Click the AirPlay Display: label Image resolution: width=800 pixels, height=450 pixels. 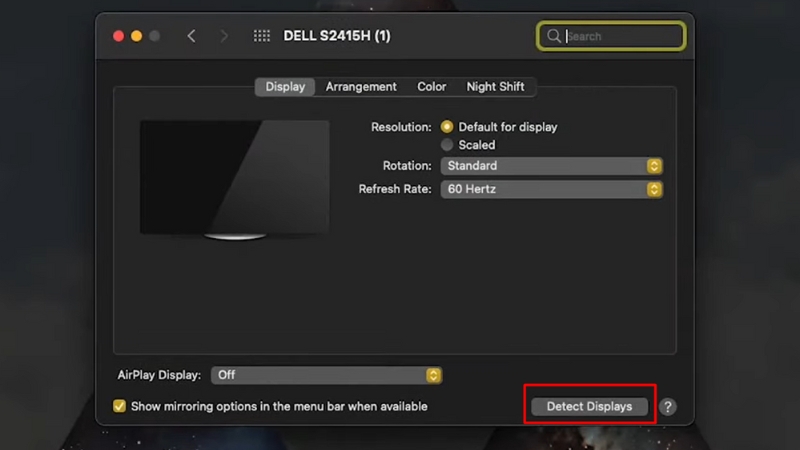tap(159, 376)
